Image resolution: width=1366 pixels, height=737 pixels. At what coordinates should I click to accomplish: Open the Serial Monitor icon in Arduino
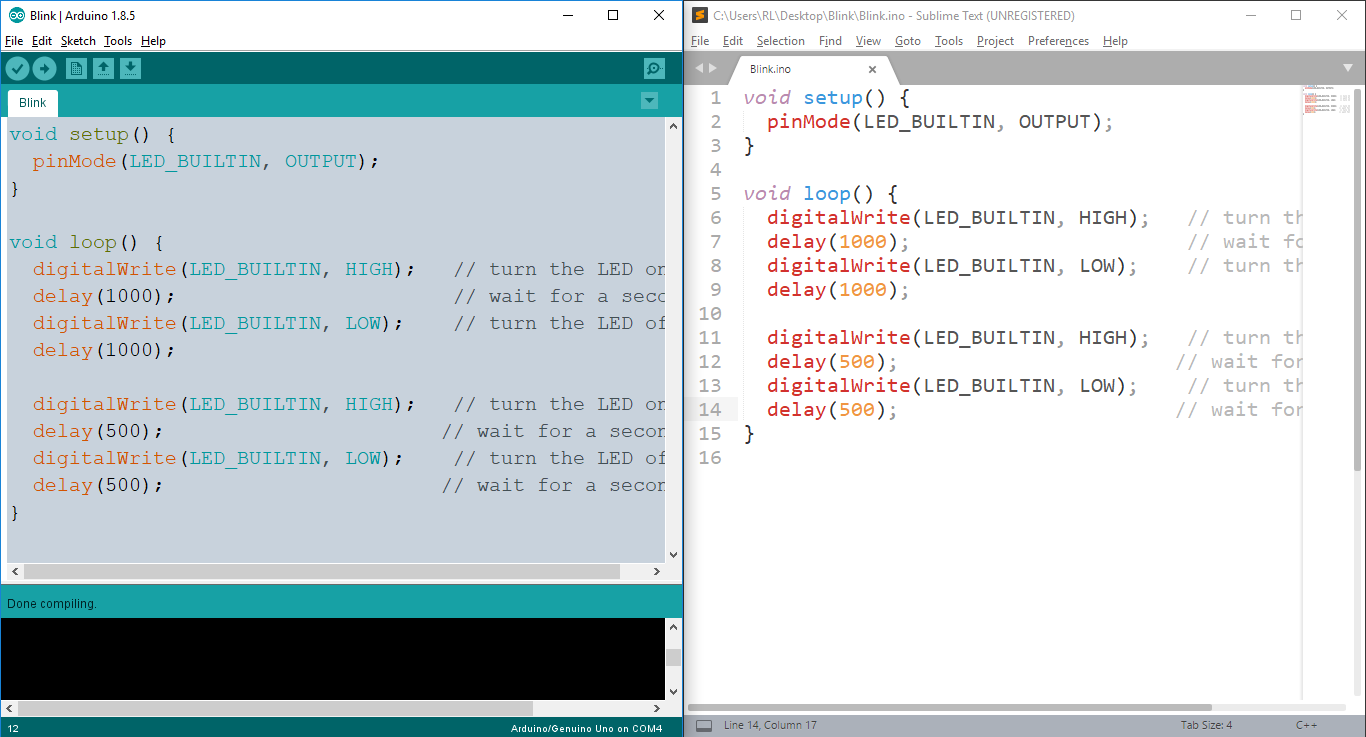point(654,68)
